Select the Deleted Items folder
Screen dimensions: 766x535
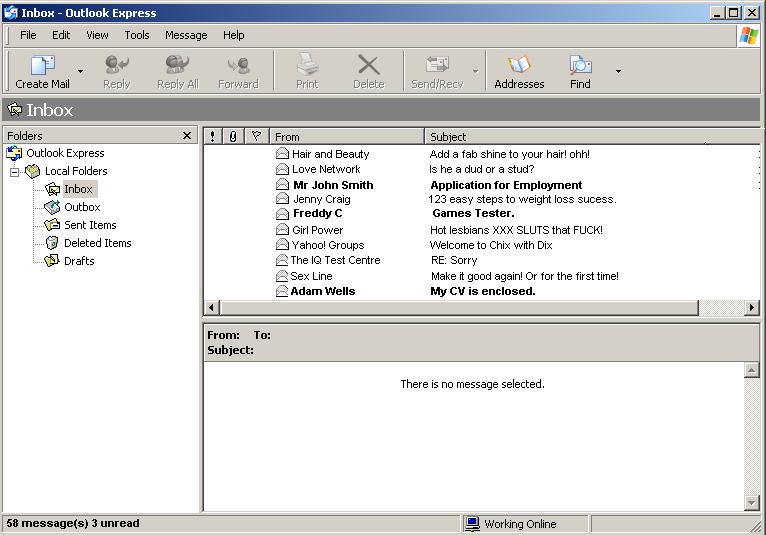coord(97,243)
